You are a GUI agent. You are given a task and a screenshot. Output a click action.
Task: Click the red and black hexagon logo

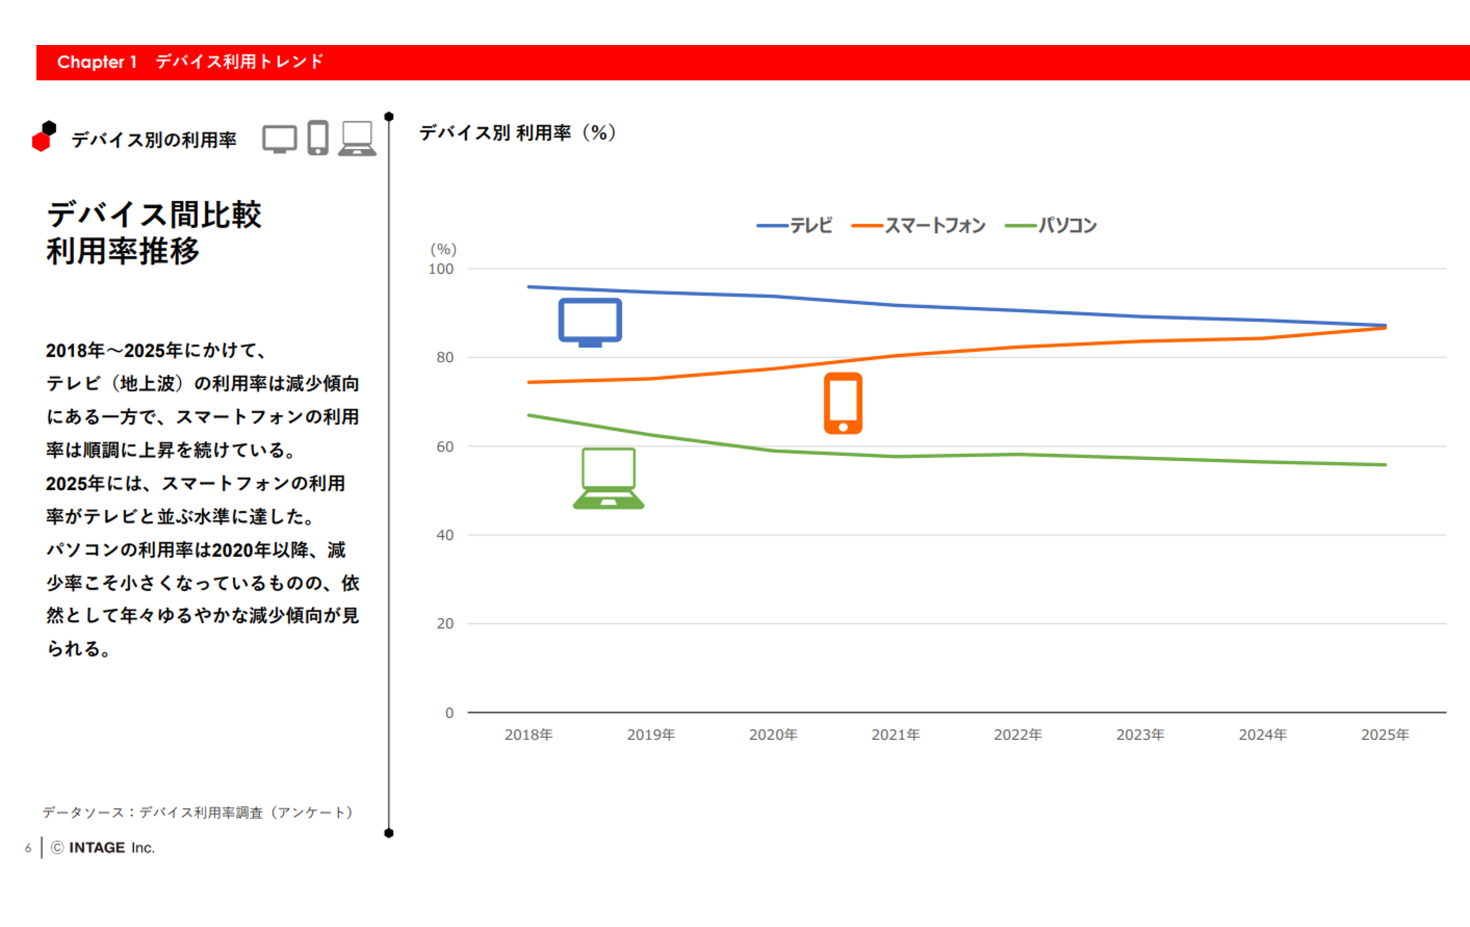(44, 137)
